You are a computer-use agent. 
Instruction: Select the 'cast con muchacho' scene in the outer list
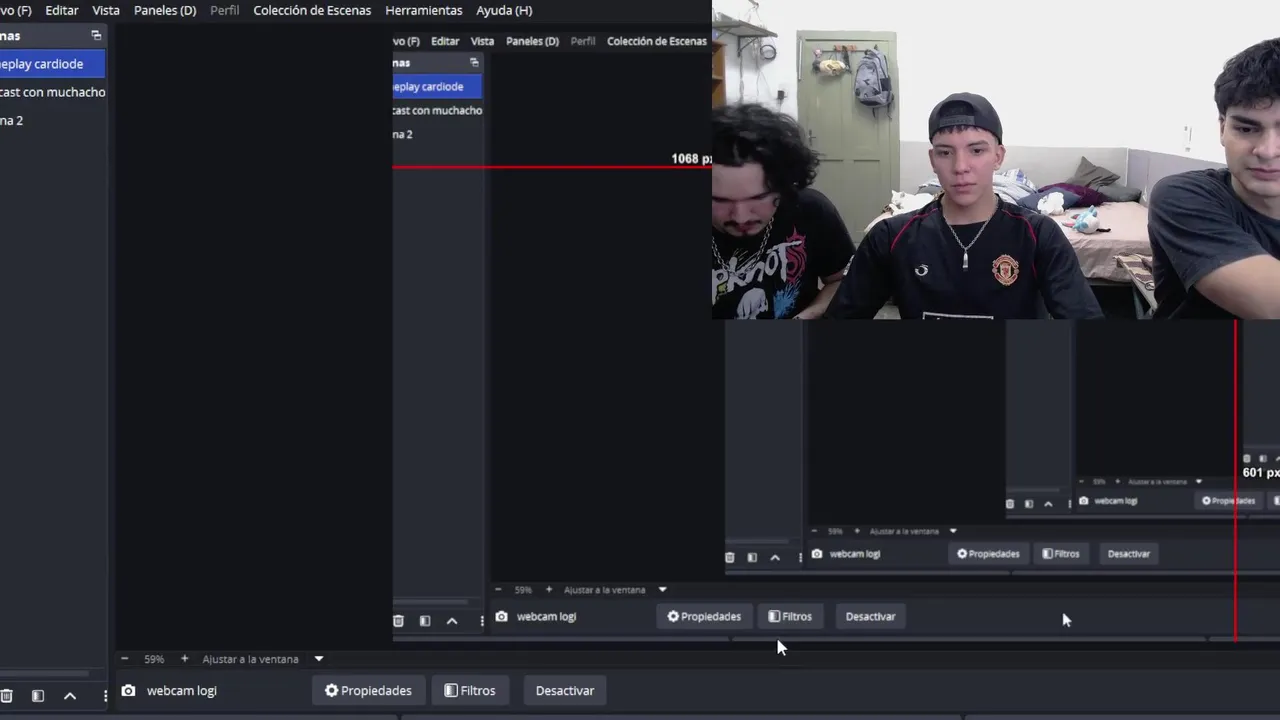(x=52, y=92)
